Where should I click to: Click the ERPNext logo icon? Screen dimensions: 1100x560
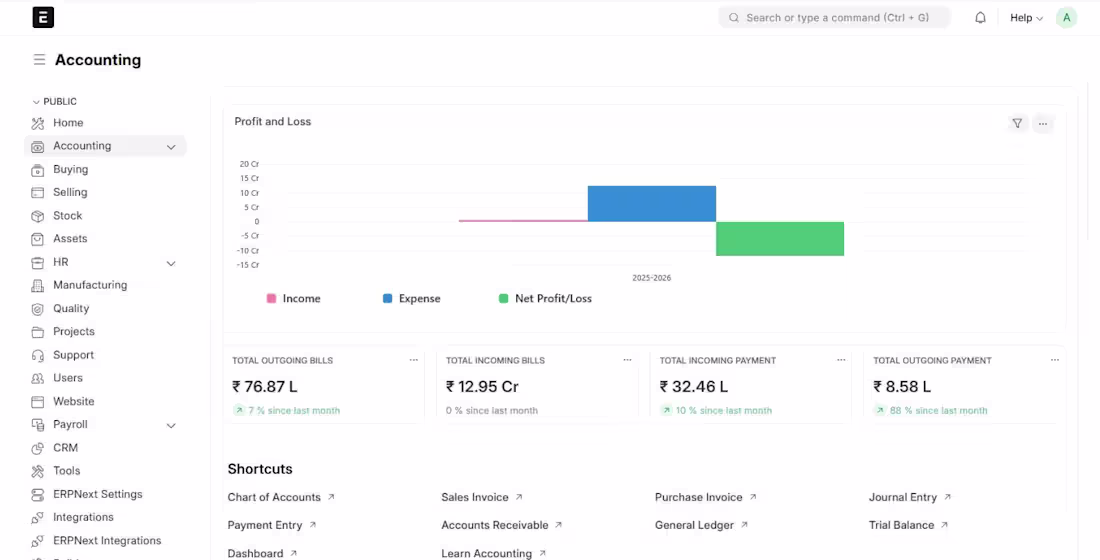point(43,18)
